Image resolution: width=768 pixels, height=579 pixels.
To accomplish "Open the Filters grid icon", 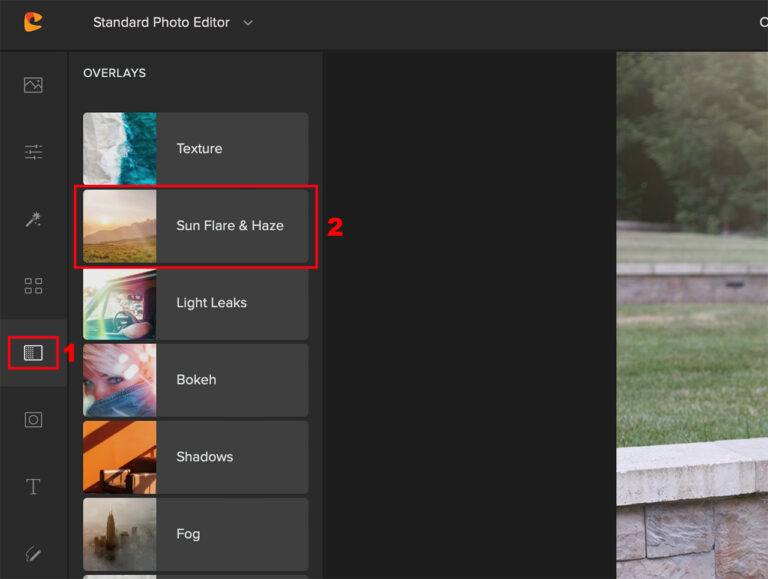I will coord(33,286).
